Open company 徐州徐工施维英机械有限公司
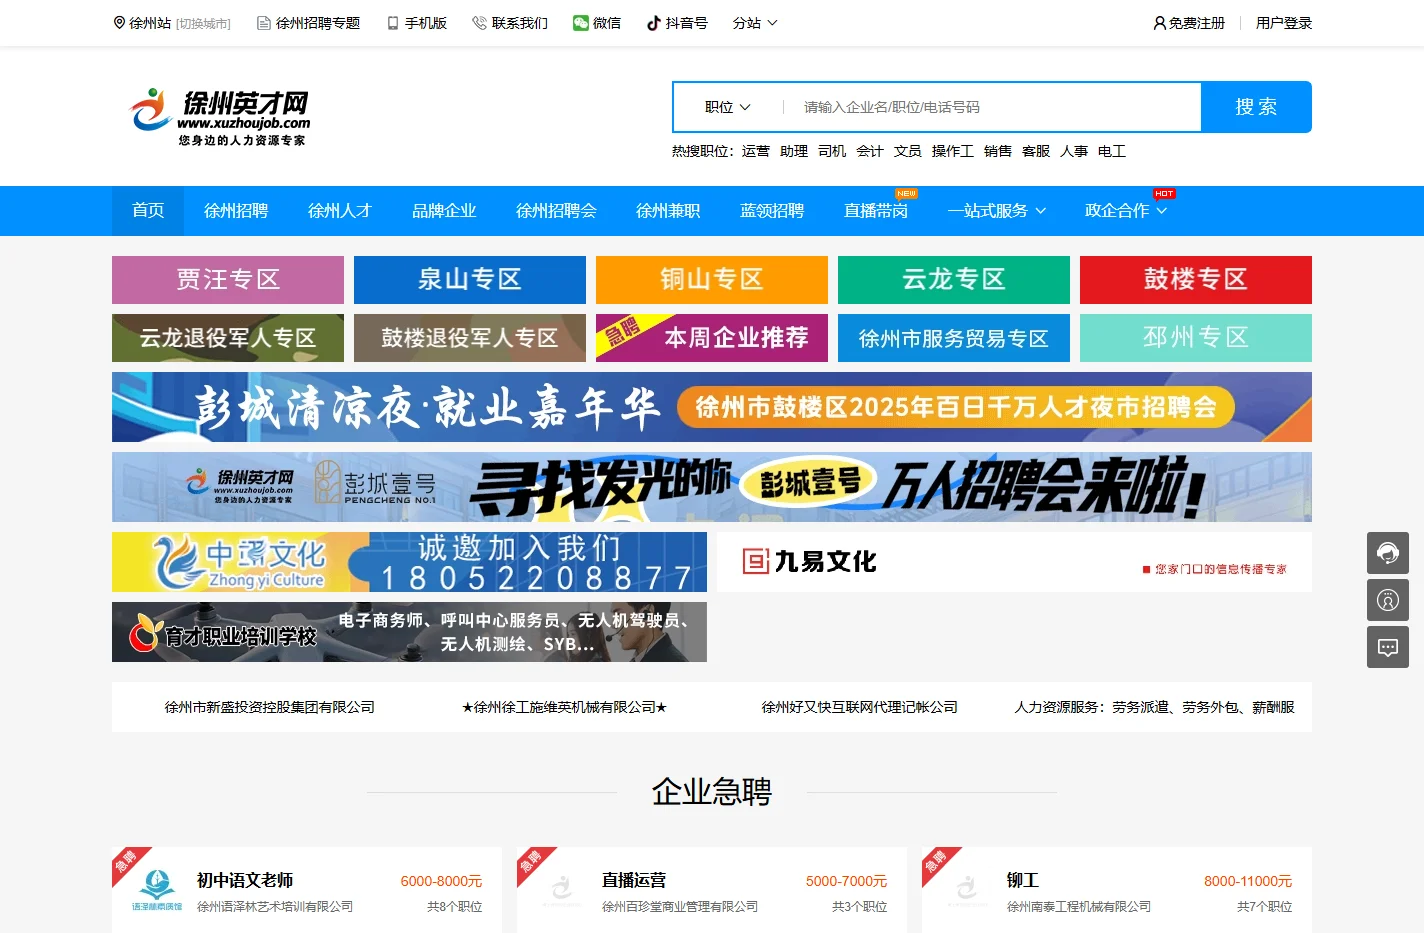This screenshot has width=1424, height=933. tap(564, 707)
